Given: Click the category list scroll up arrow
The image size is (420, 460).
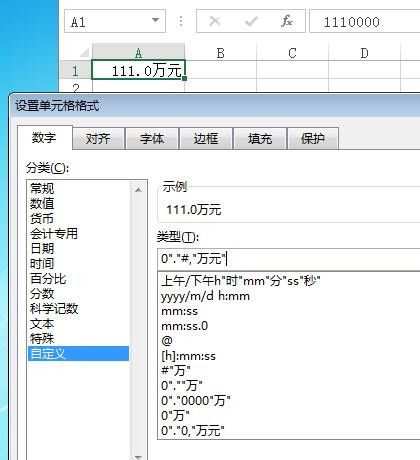Looking at the screenshot, I should (x=138, y=190).
